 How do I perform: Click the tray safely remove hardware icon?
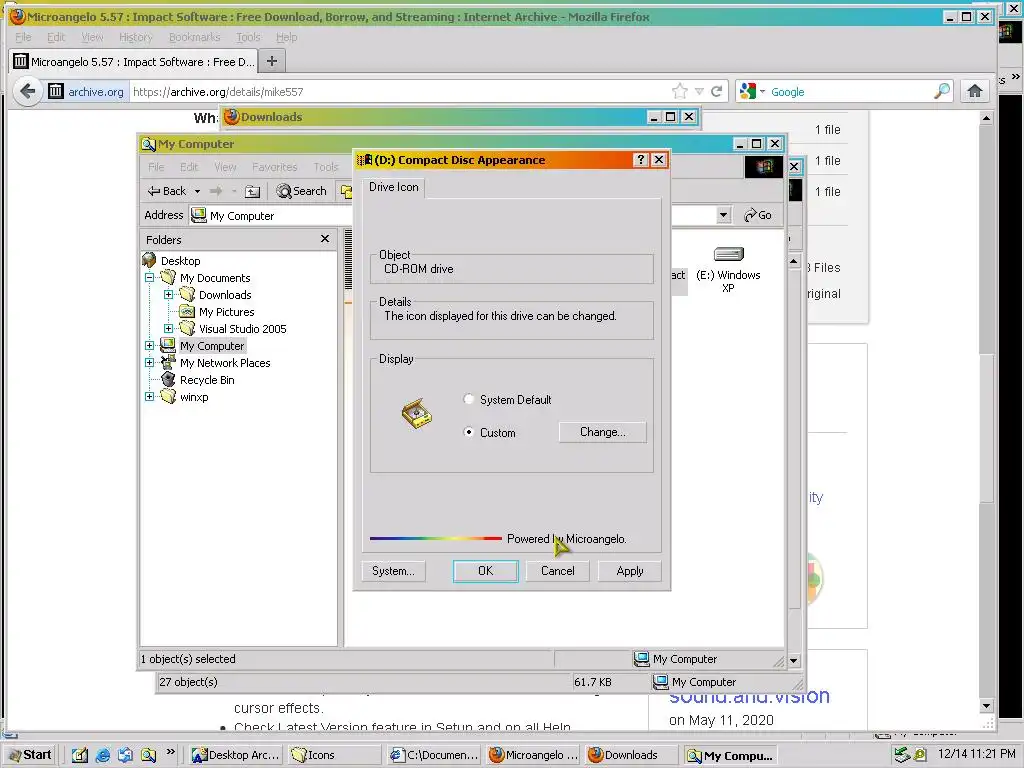coord(902,755)
